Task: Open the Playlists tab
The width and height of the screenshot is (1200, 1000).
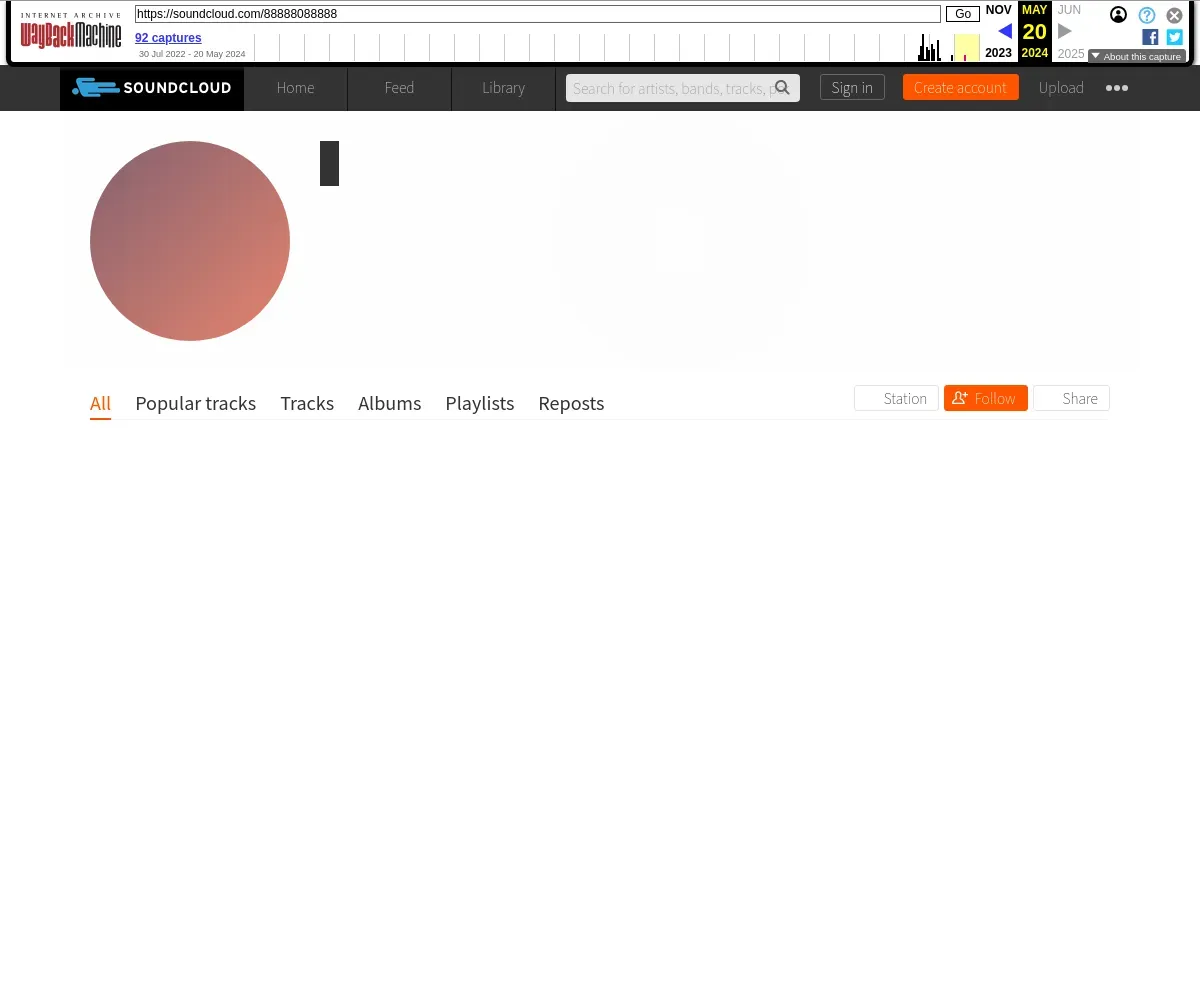Action: (x=480, y=403)
